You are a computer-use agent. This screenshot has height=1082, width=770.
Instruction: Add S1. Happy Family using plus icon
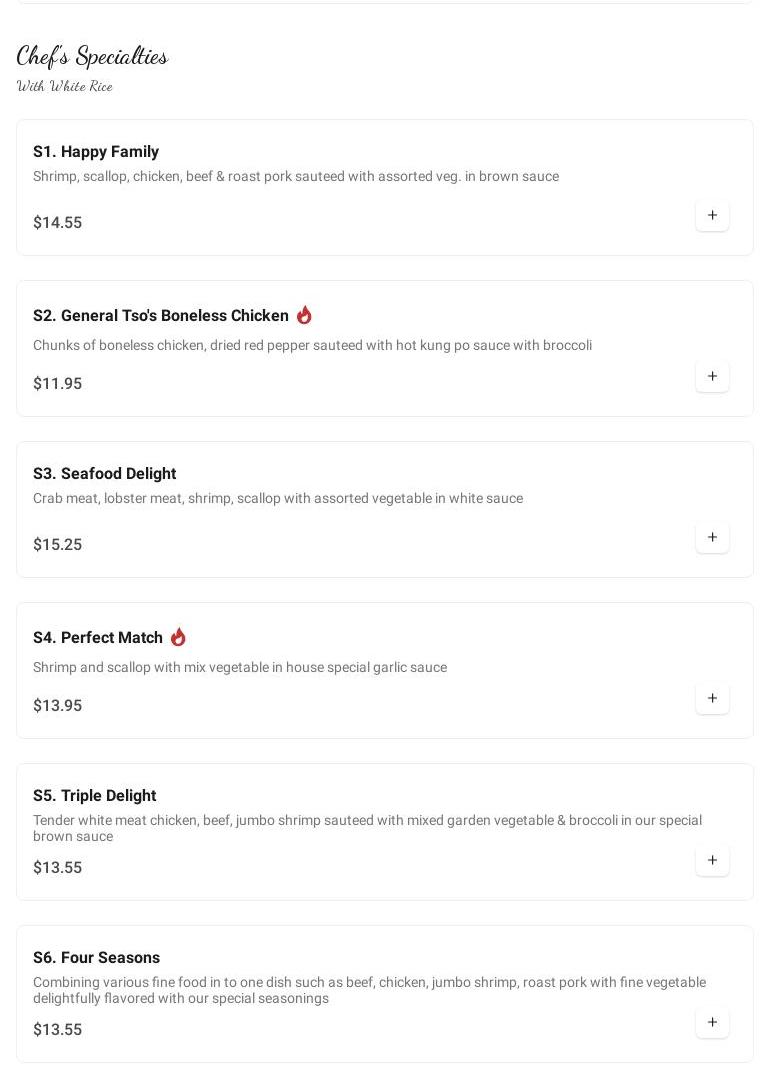(712, 216)
